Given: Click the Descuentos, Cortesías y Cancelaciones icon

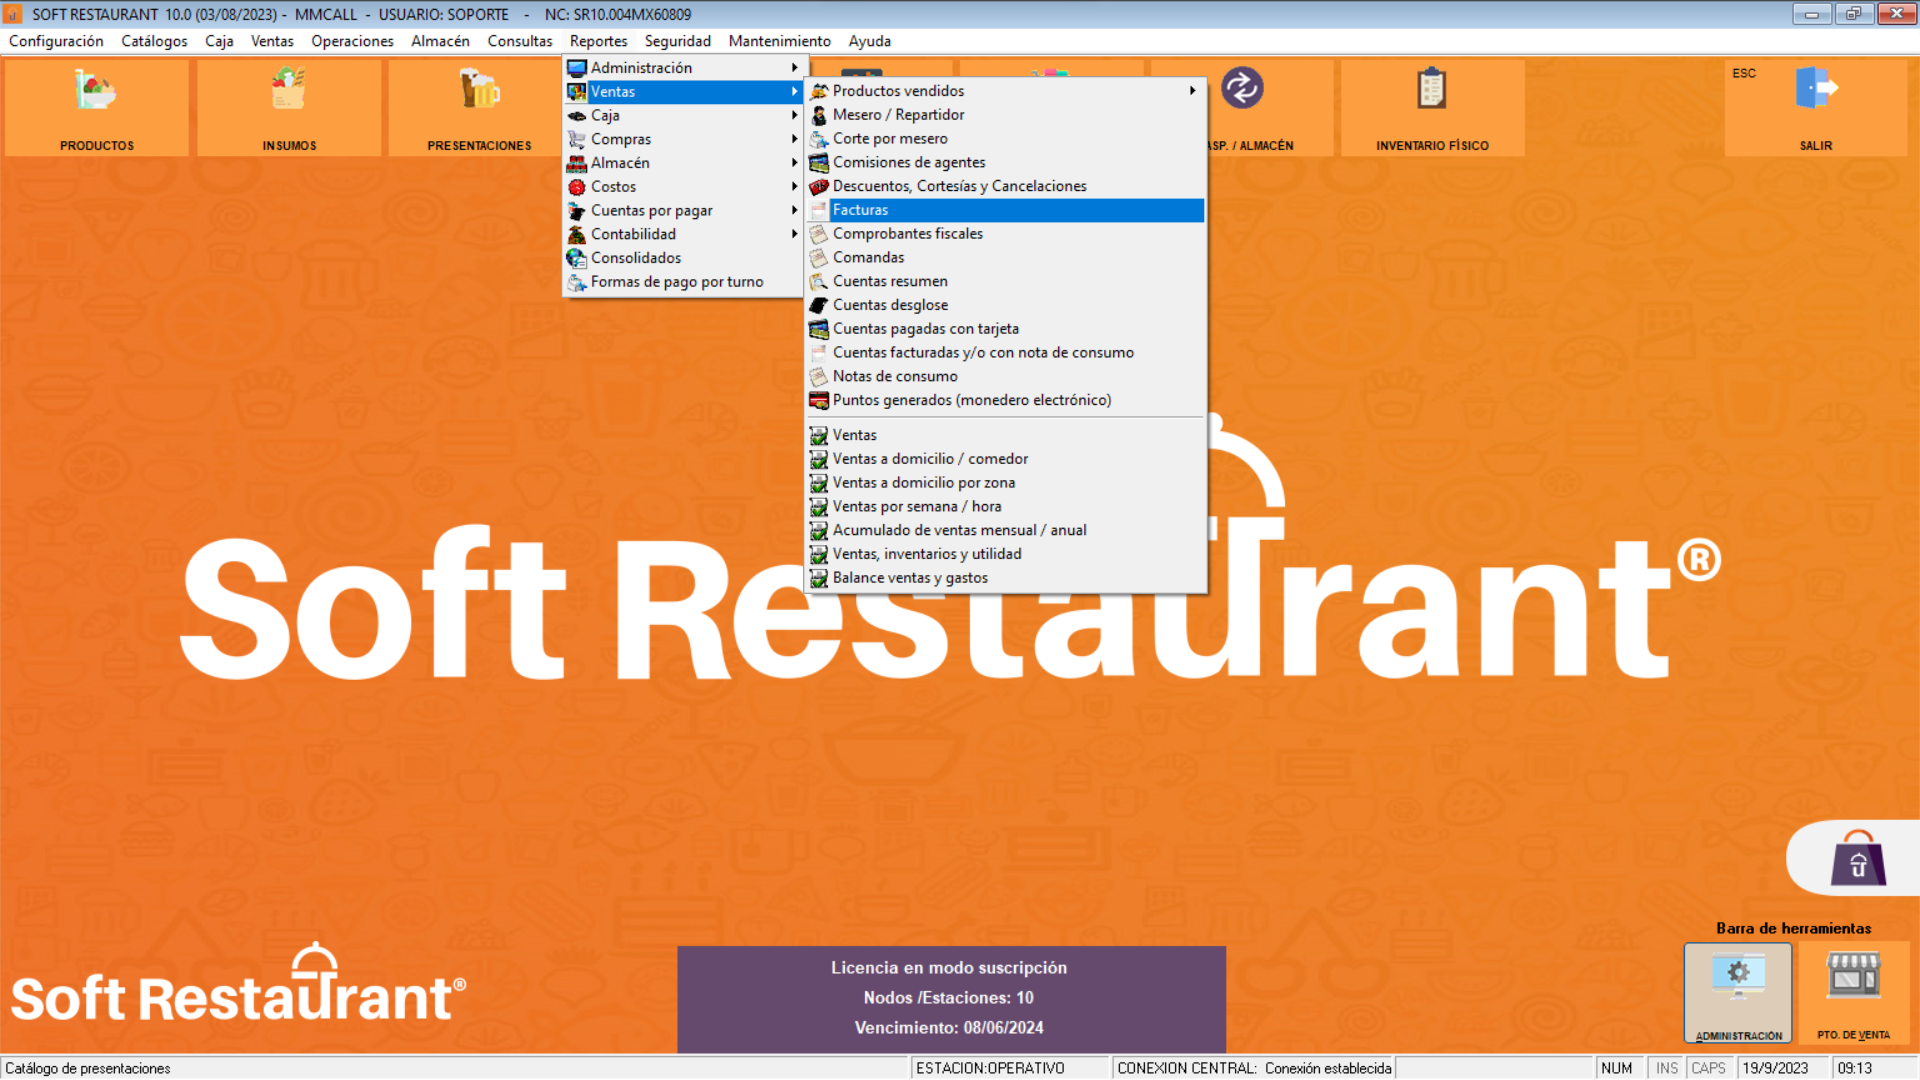Looking at the screenshot, I should [819, 186].
